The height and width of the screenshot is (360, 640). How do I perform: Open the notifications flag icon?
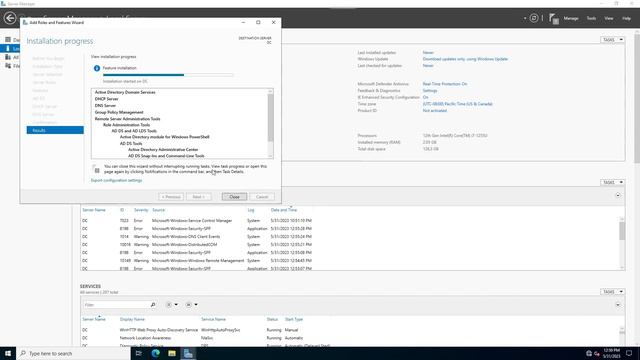[553, 18]
